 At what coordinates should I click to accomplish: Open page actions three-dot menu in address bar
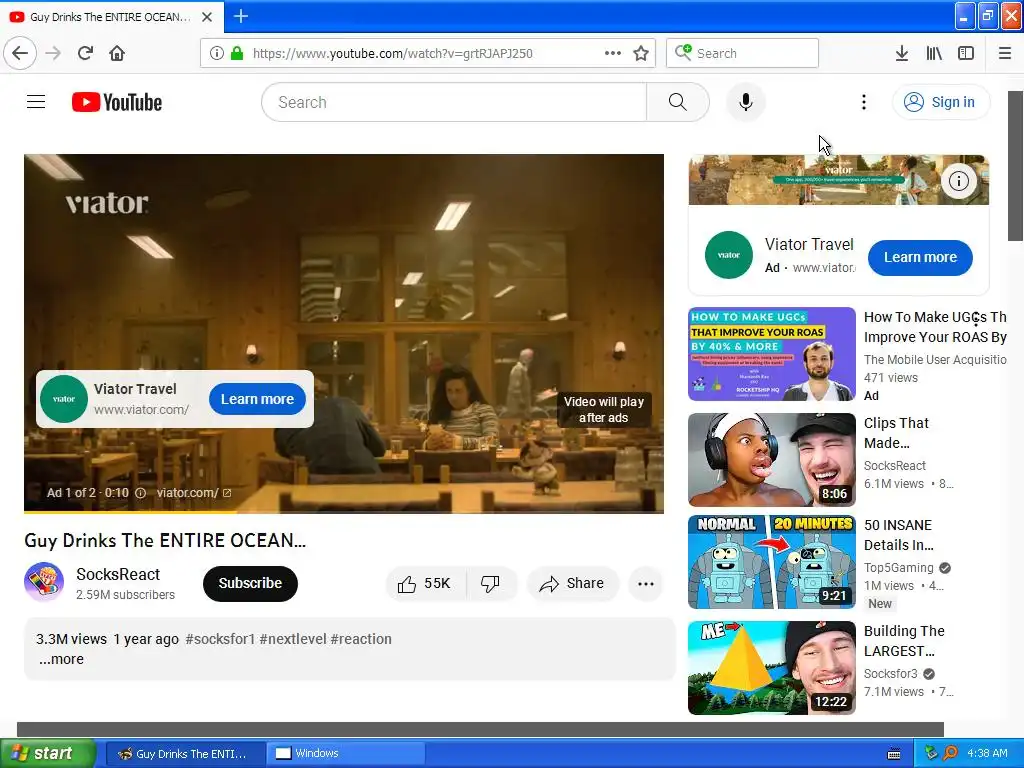(613, 53)
